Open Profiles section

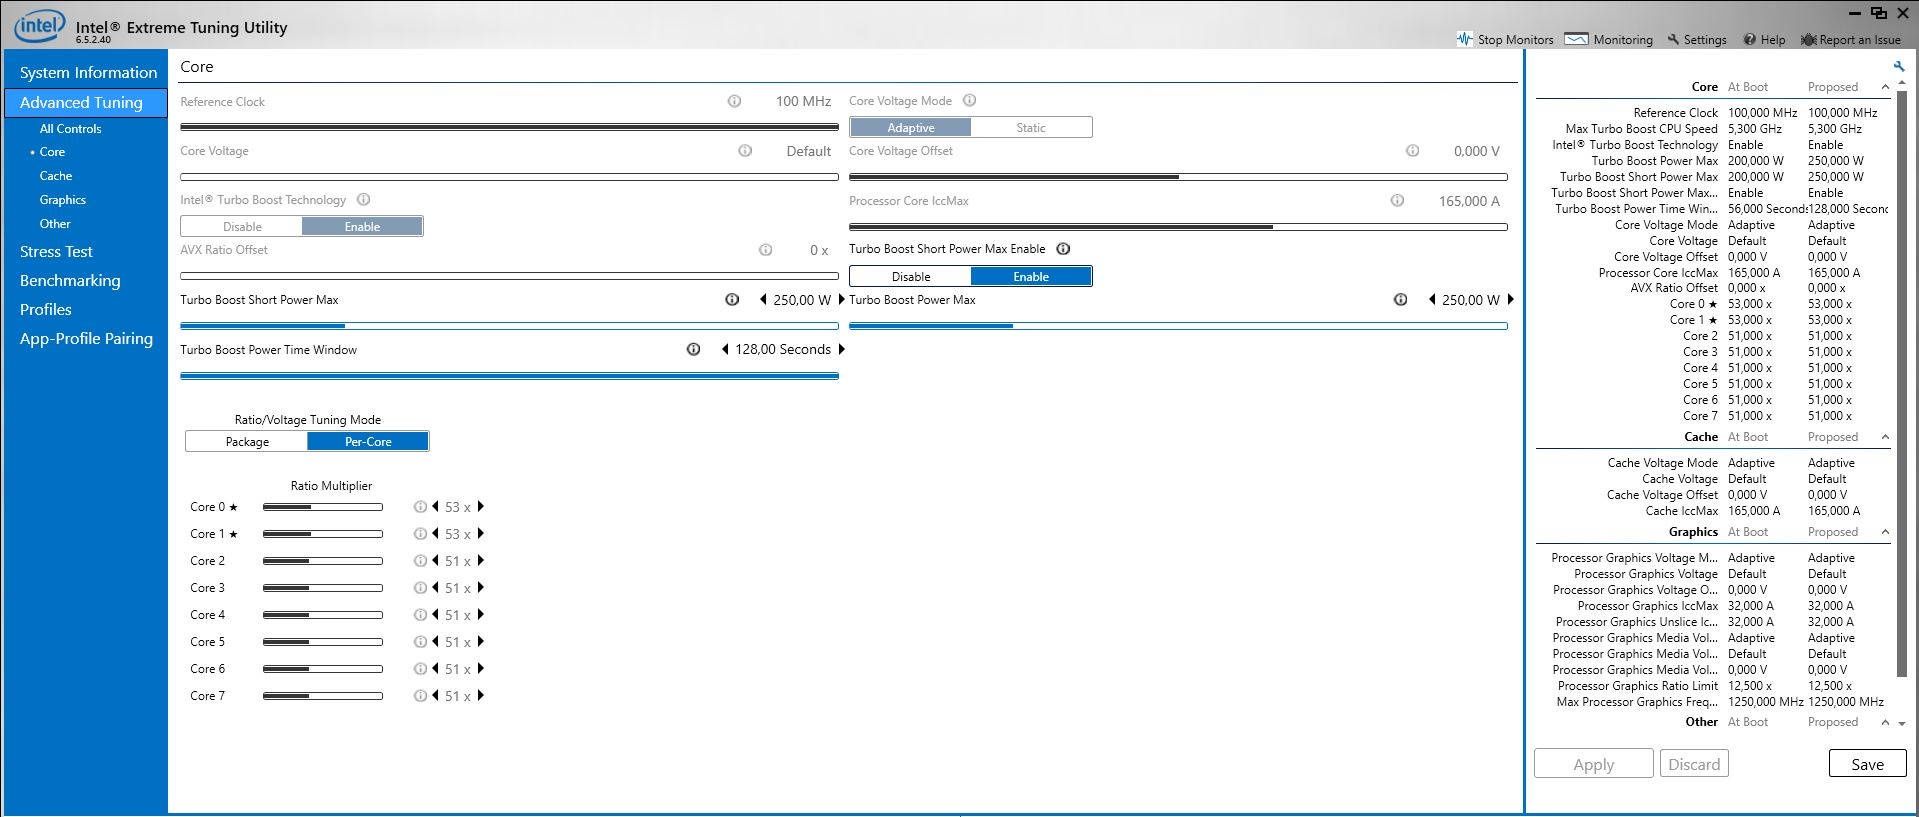click(x=46, y=310)
